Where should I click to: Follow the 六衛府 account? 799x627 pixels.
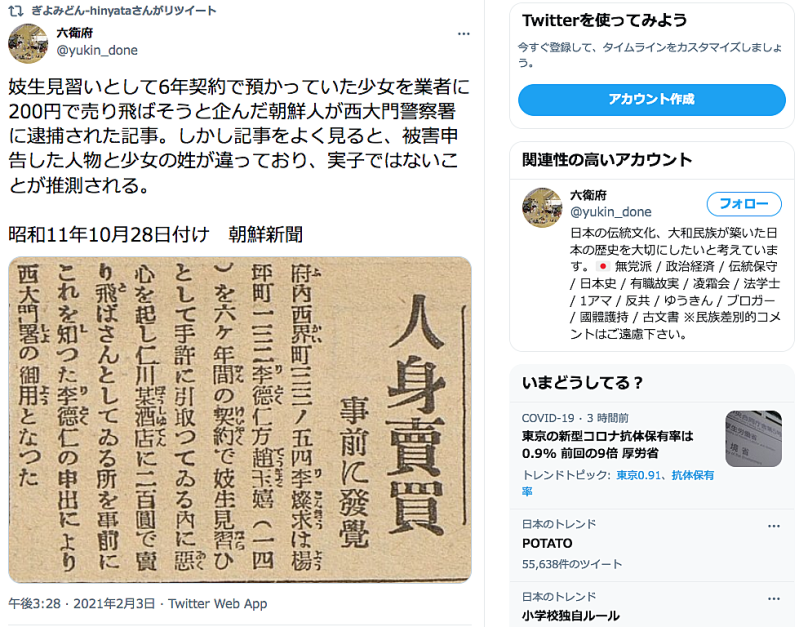[744, 204]
